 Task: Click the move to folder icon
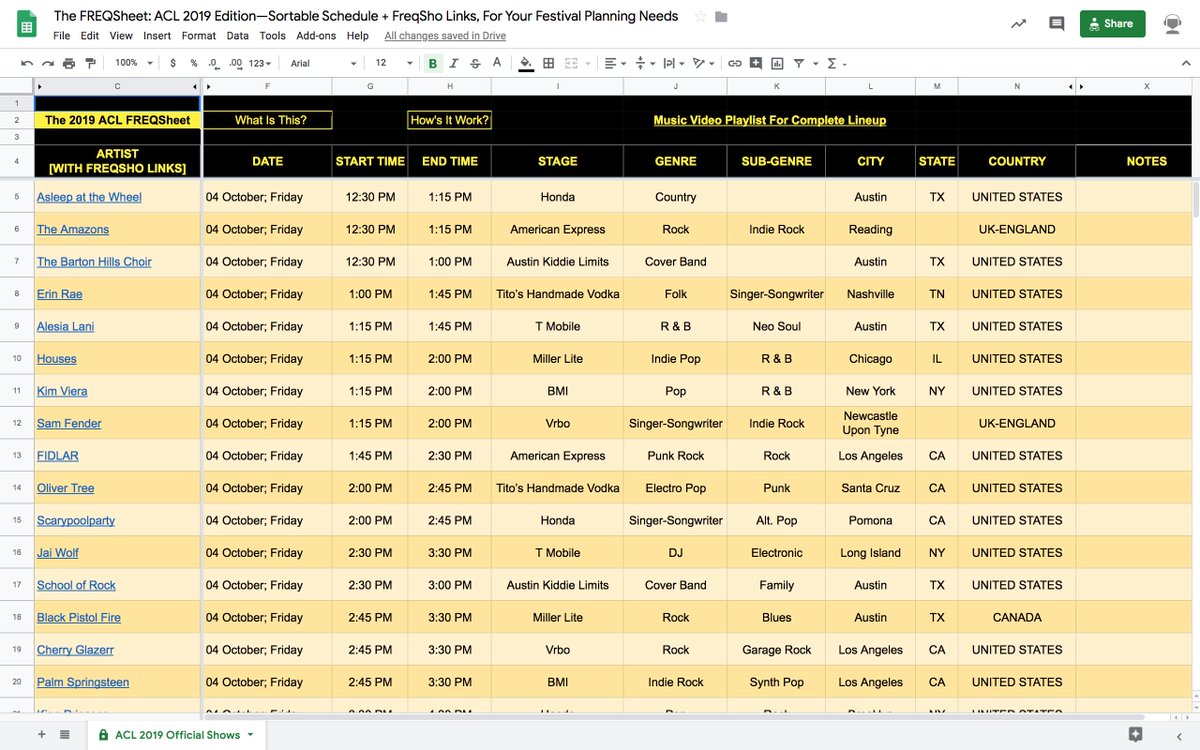point(721,16)
